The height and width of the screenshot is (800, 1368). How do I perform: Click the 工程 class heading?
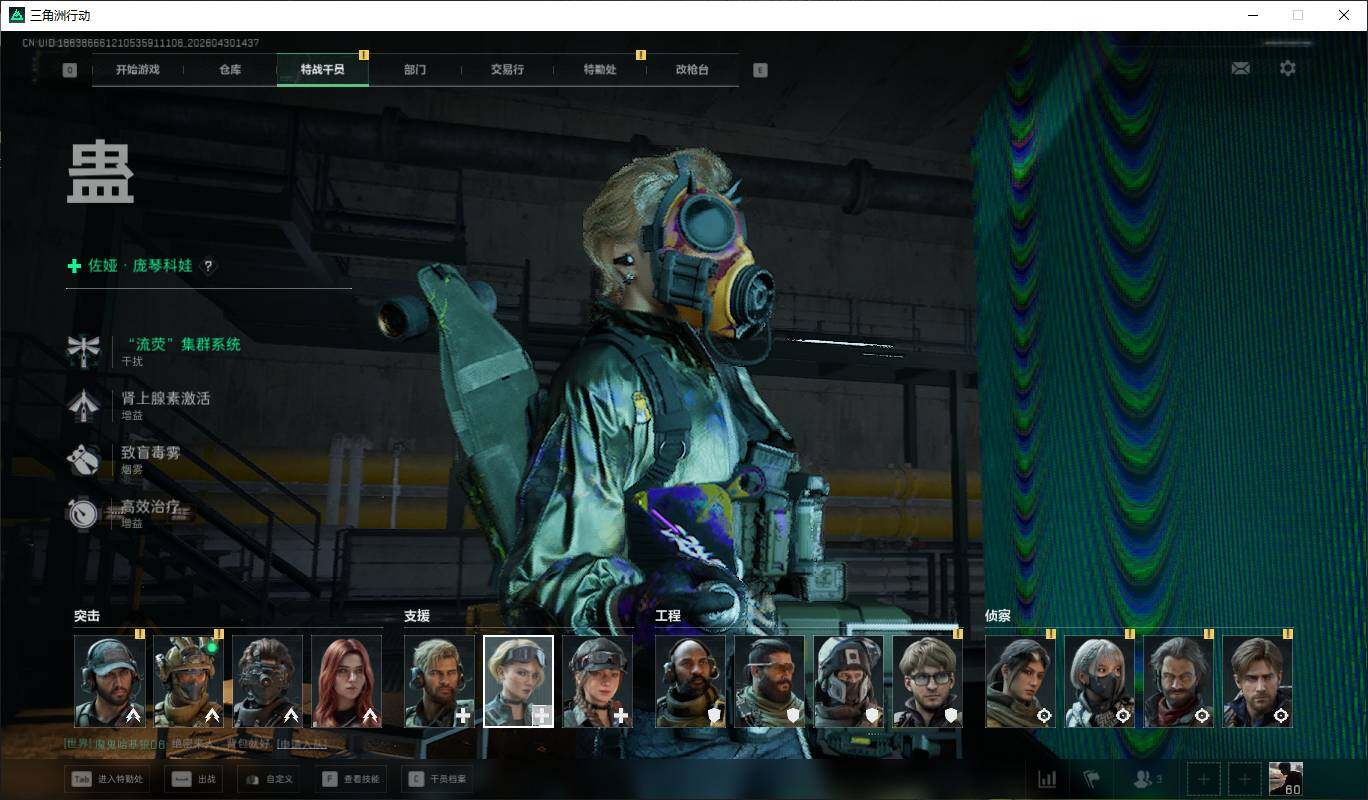668,616
